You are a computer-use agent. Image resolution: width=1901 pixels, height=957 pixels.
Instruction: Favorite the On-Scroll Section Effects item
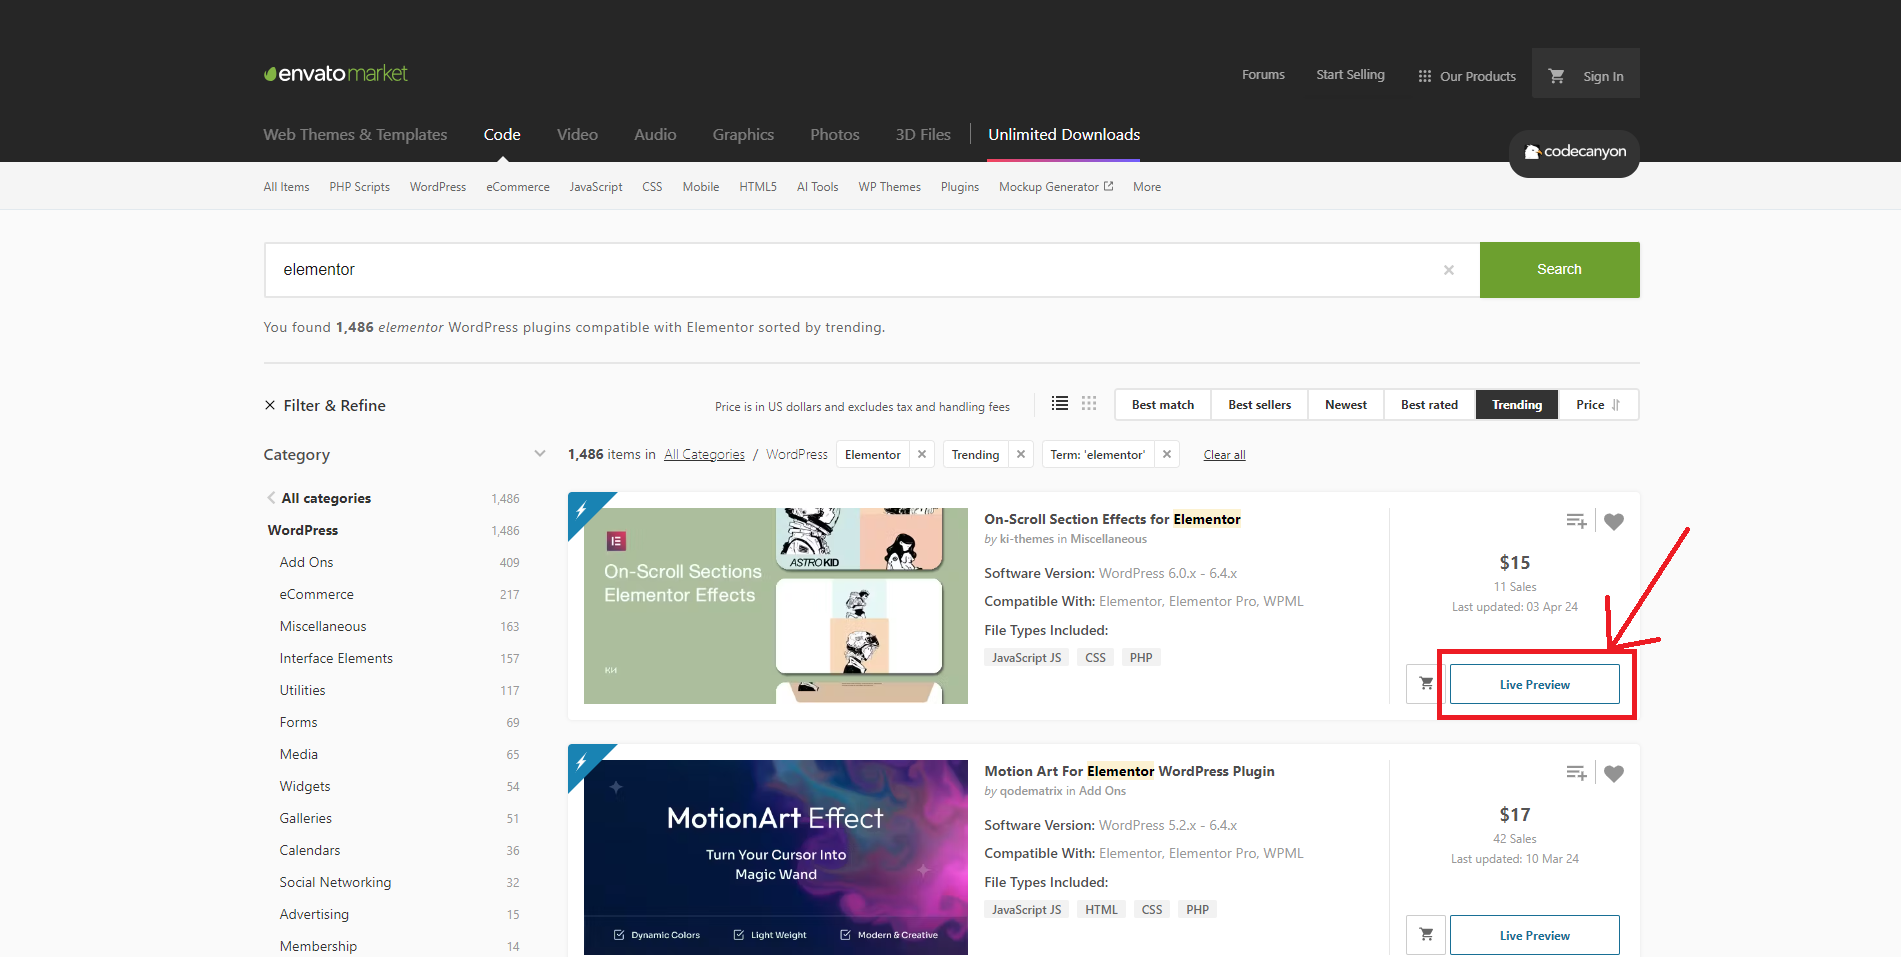[x=1613, y=521]
